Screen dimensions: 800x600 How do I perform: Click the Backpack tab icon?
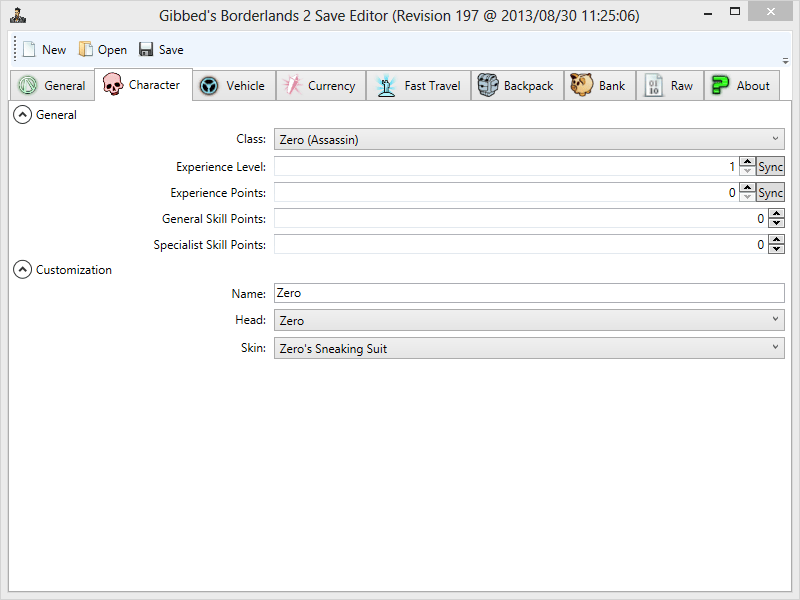[488, 86]
